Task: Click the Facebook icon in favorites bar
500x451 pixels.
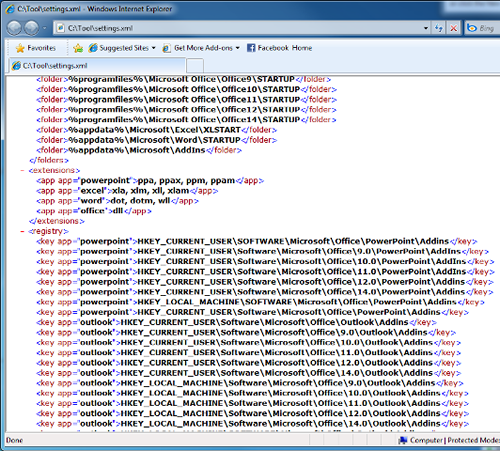Action: 251,48
